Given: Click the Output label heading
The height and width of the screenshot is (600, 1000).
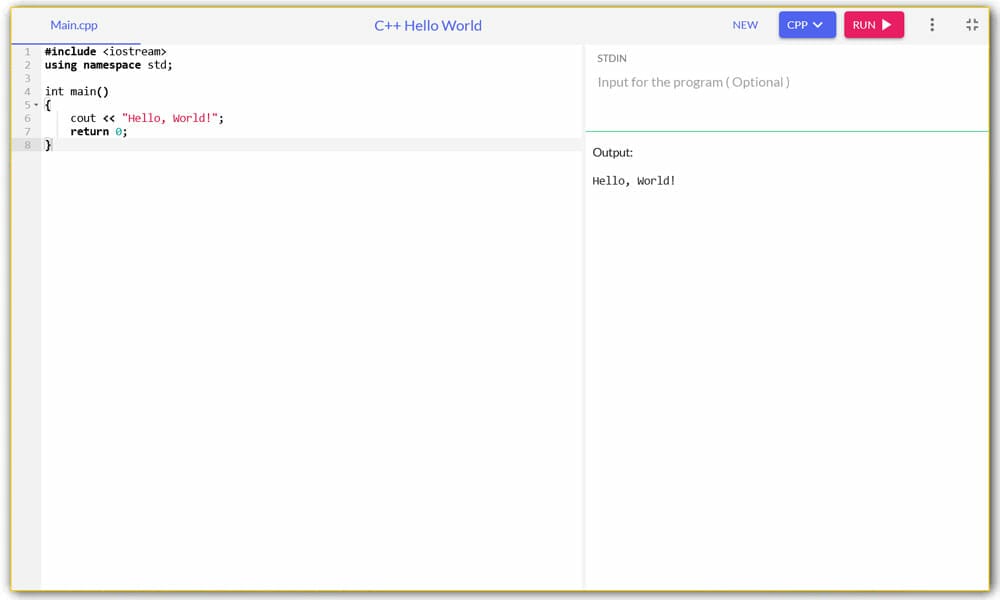Looking at the screenshot, I should click(x=612, y=153).
